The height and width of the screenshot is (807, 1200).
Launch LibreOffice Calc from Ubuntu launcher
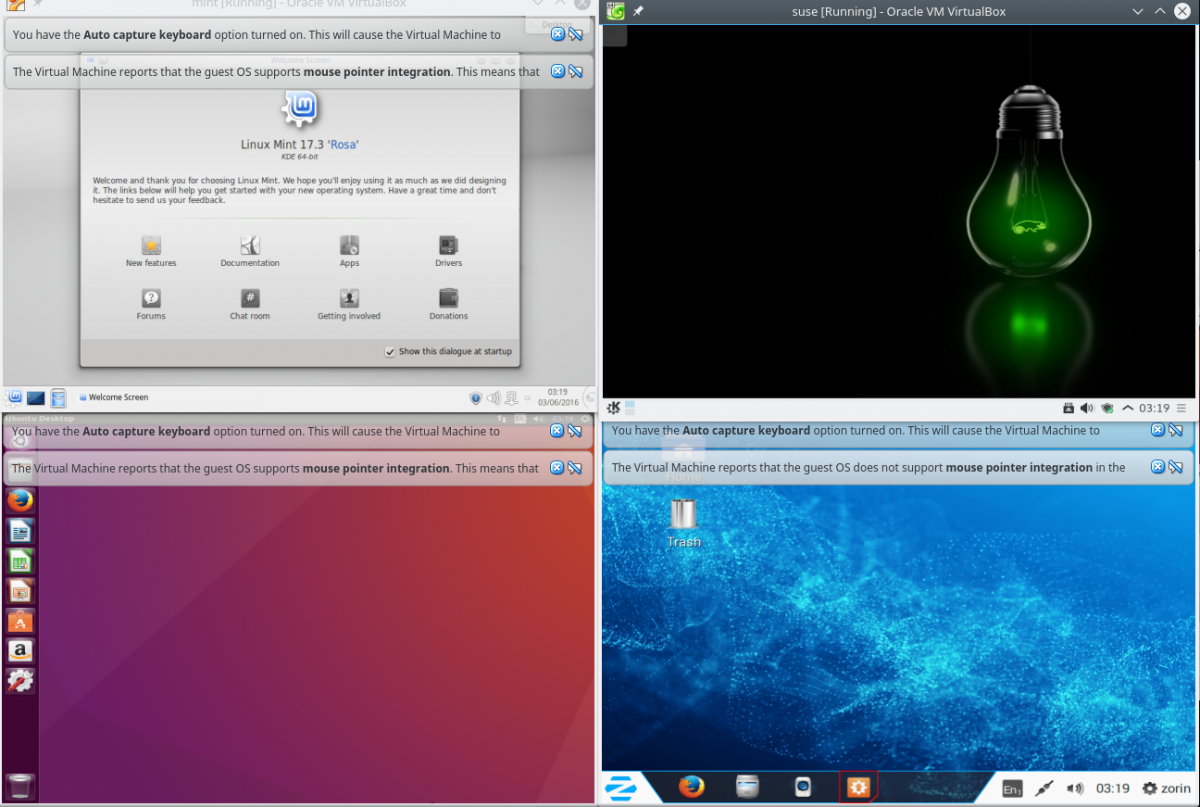pos(21,560)
